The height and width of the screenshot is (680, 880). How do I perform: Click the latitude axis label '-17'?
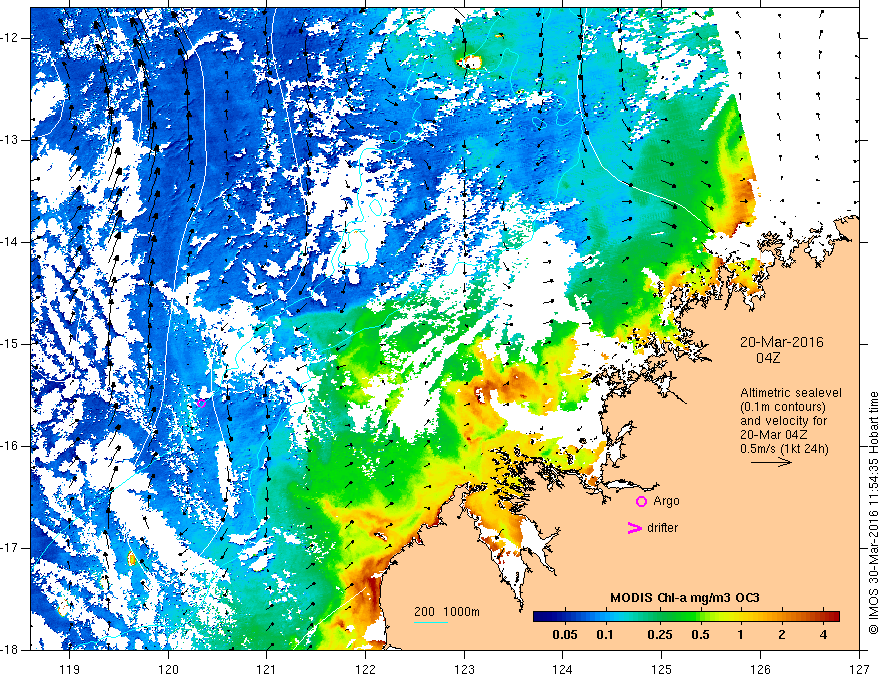(10, 548)
